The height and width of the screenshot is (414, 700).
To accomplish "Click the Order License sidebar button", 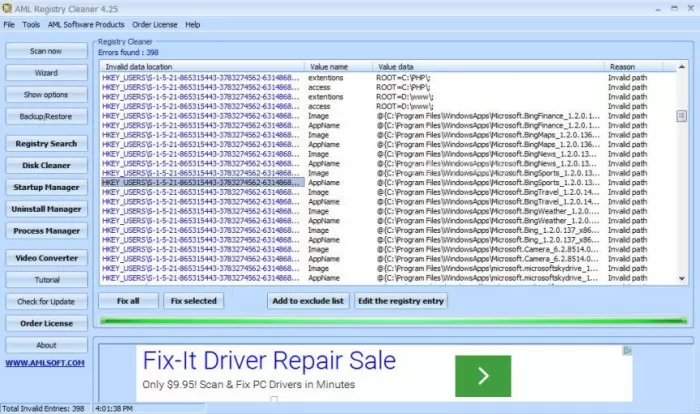I will 46,323.
